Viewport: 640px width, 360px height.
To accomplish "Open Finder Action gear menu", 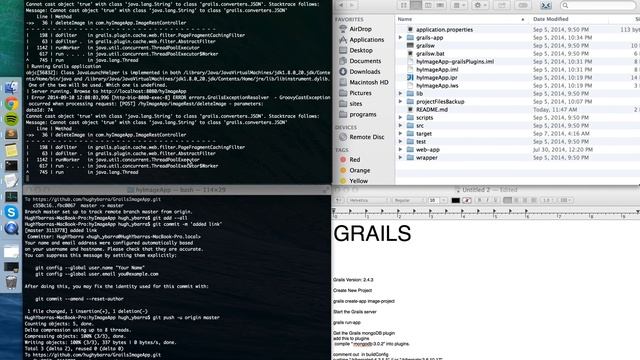I will pos(480,5).
